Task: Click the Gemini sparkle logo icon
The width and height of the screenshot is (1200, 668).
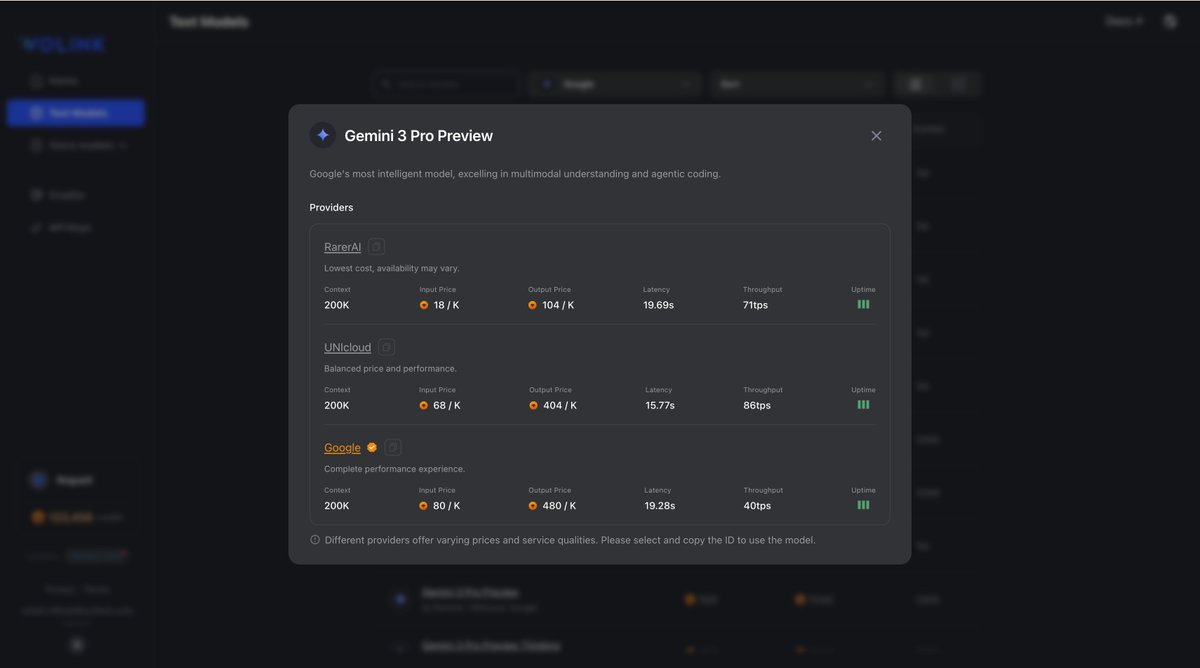Action: (x=322, y=135)
